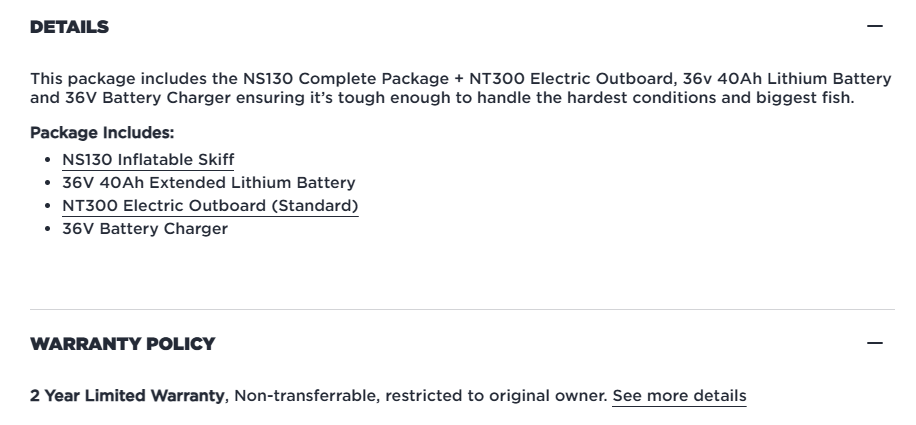The height and width of the screenshot is (425, 916).
Task: Follow the See more details link
Action: point(679,395)
